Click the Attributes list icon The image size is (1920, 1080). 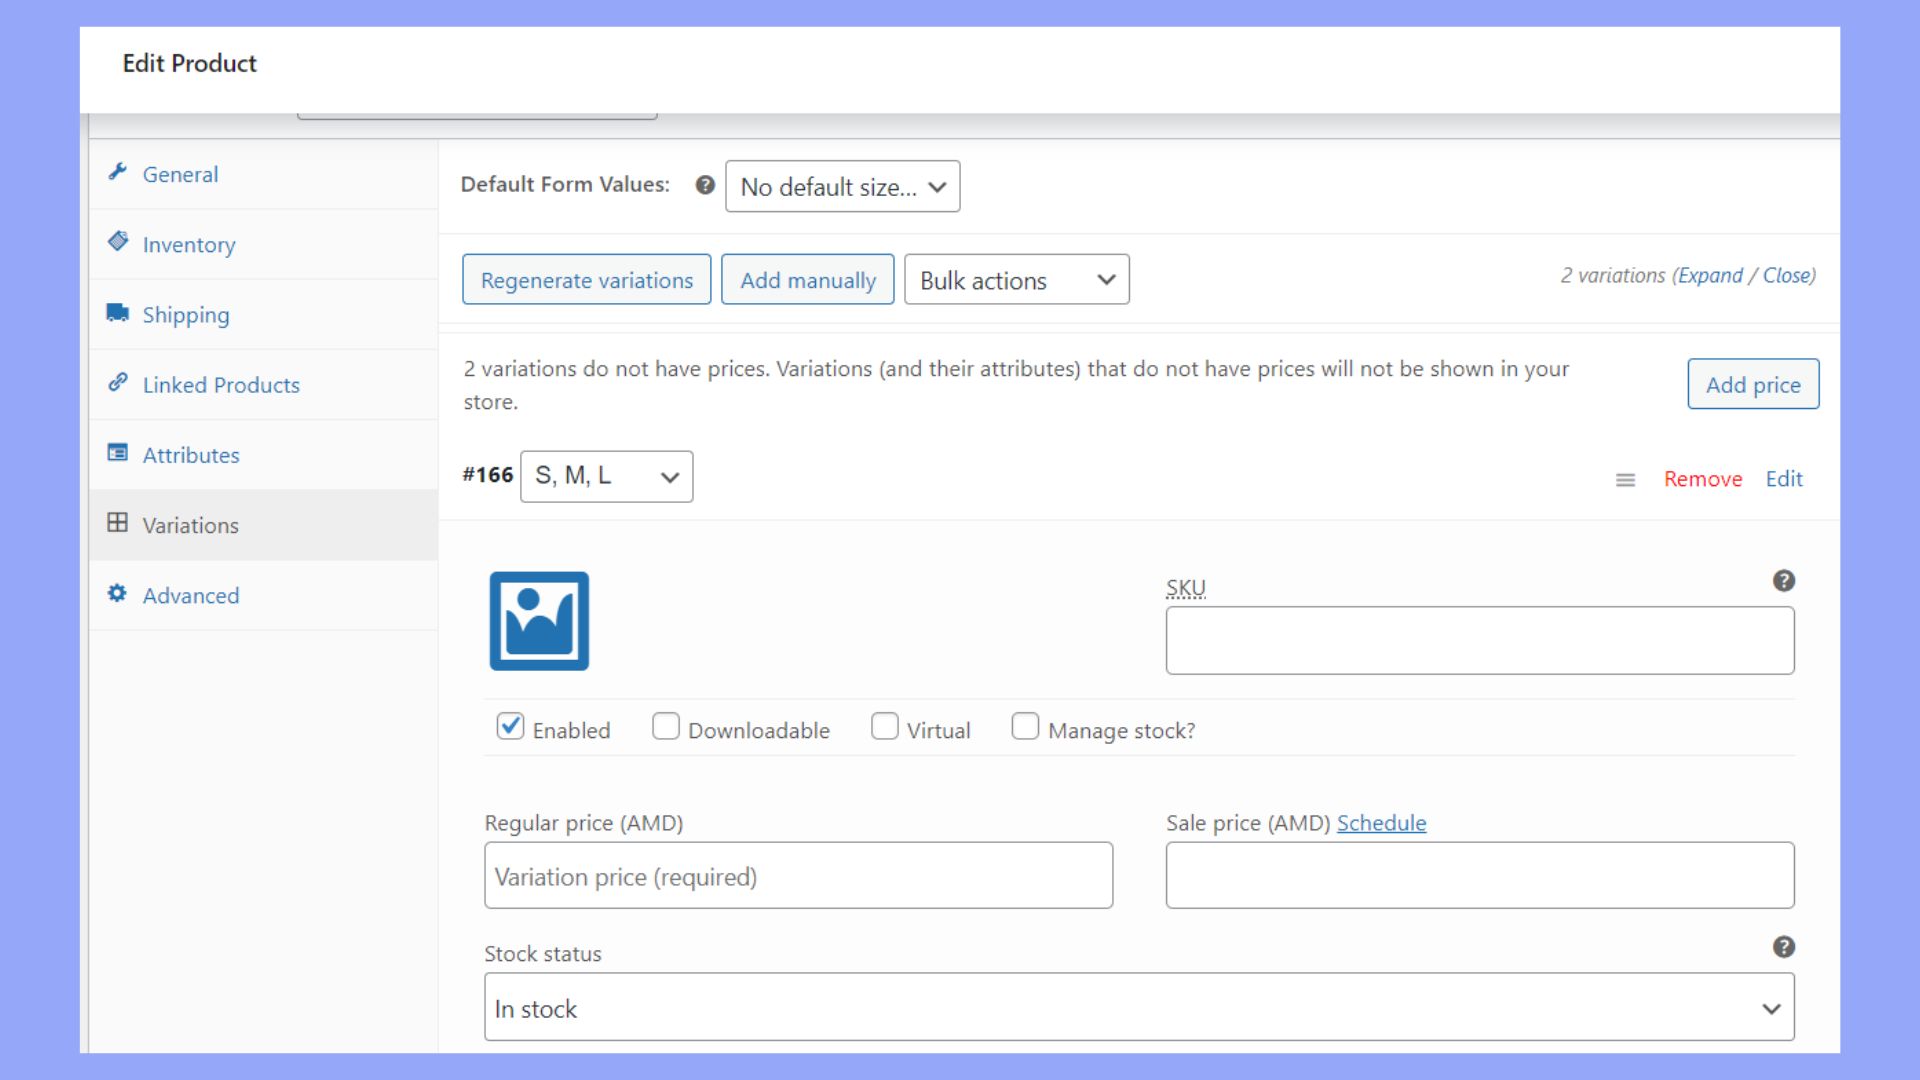pos(118,453)
